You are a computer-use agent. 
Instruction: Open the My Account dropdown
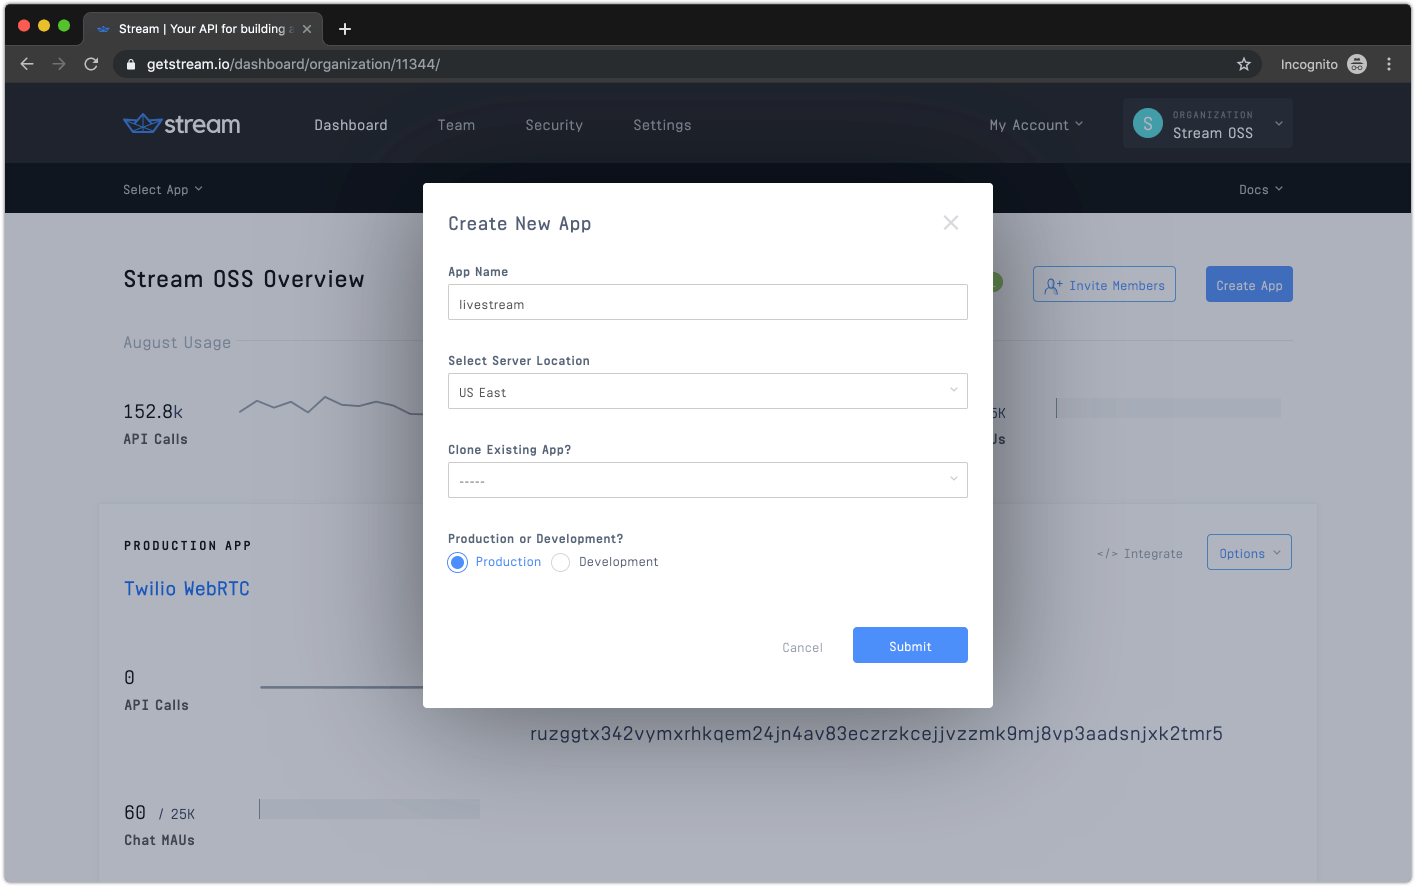click(x=1036, y=125)
